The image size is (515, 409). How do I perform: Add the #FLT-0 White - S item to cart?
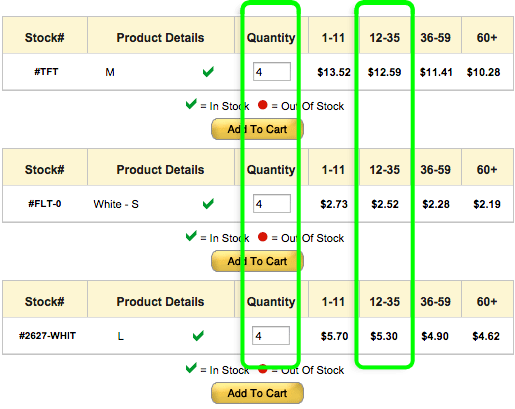pyautogui.click(x=257, y=261)
